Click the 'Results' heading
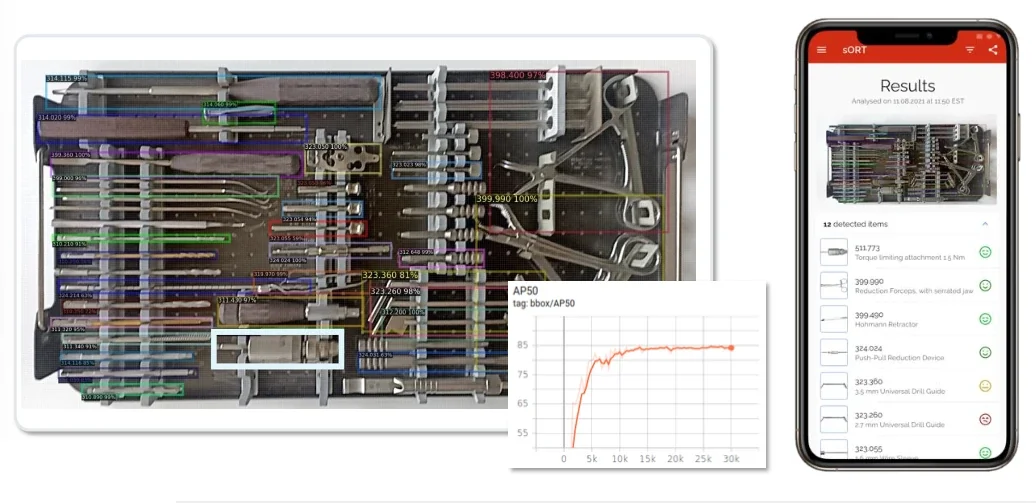Viewport: 1036px width, 503px height. 908,86
